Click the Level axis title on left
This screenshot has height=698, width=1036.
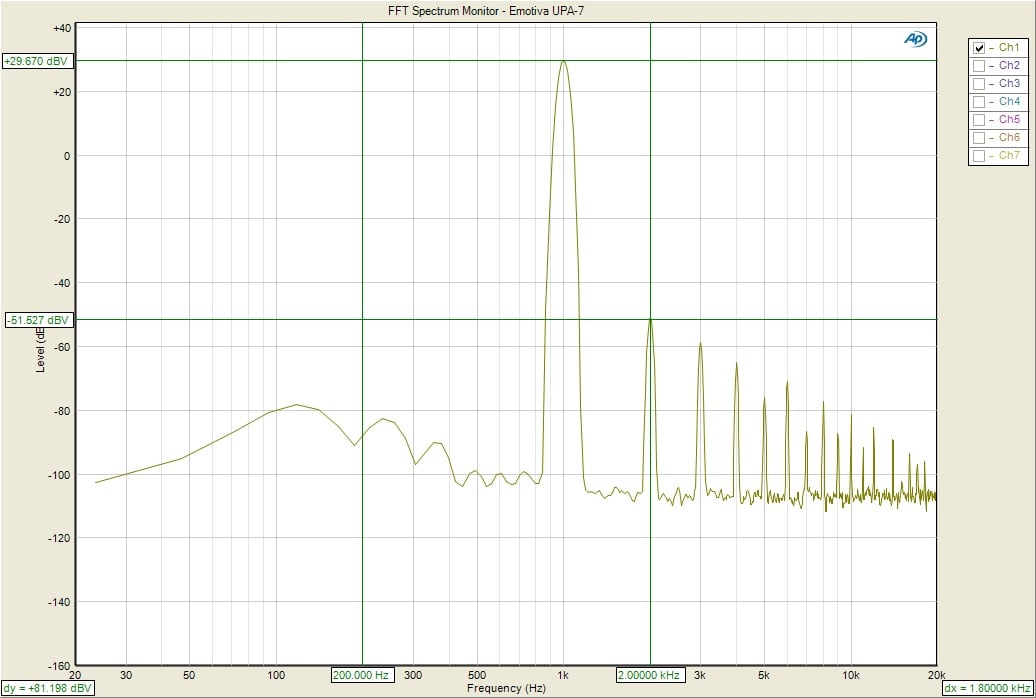(x=41, y=350)
